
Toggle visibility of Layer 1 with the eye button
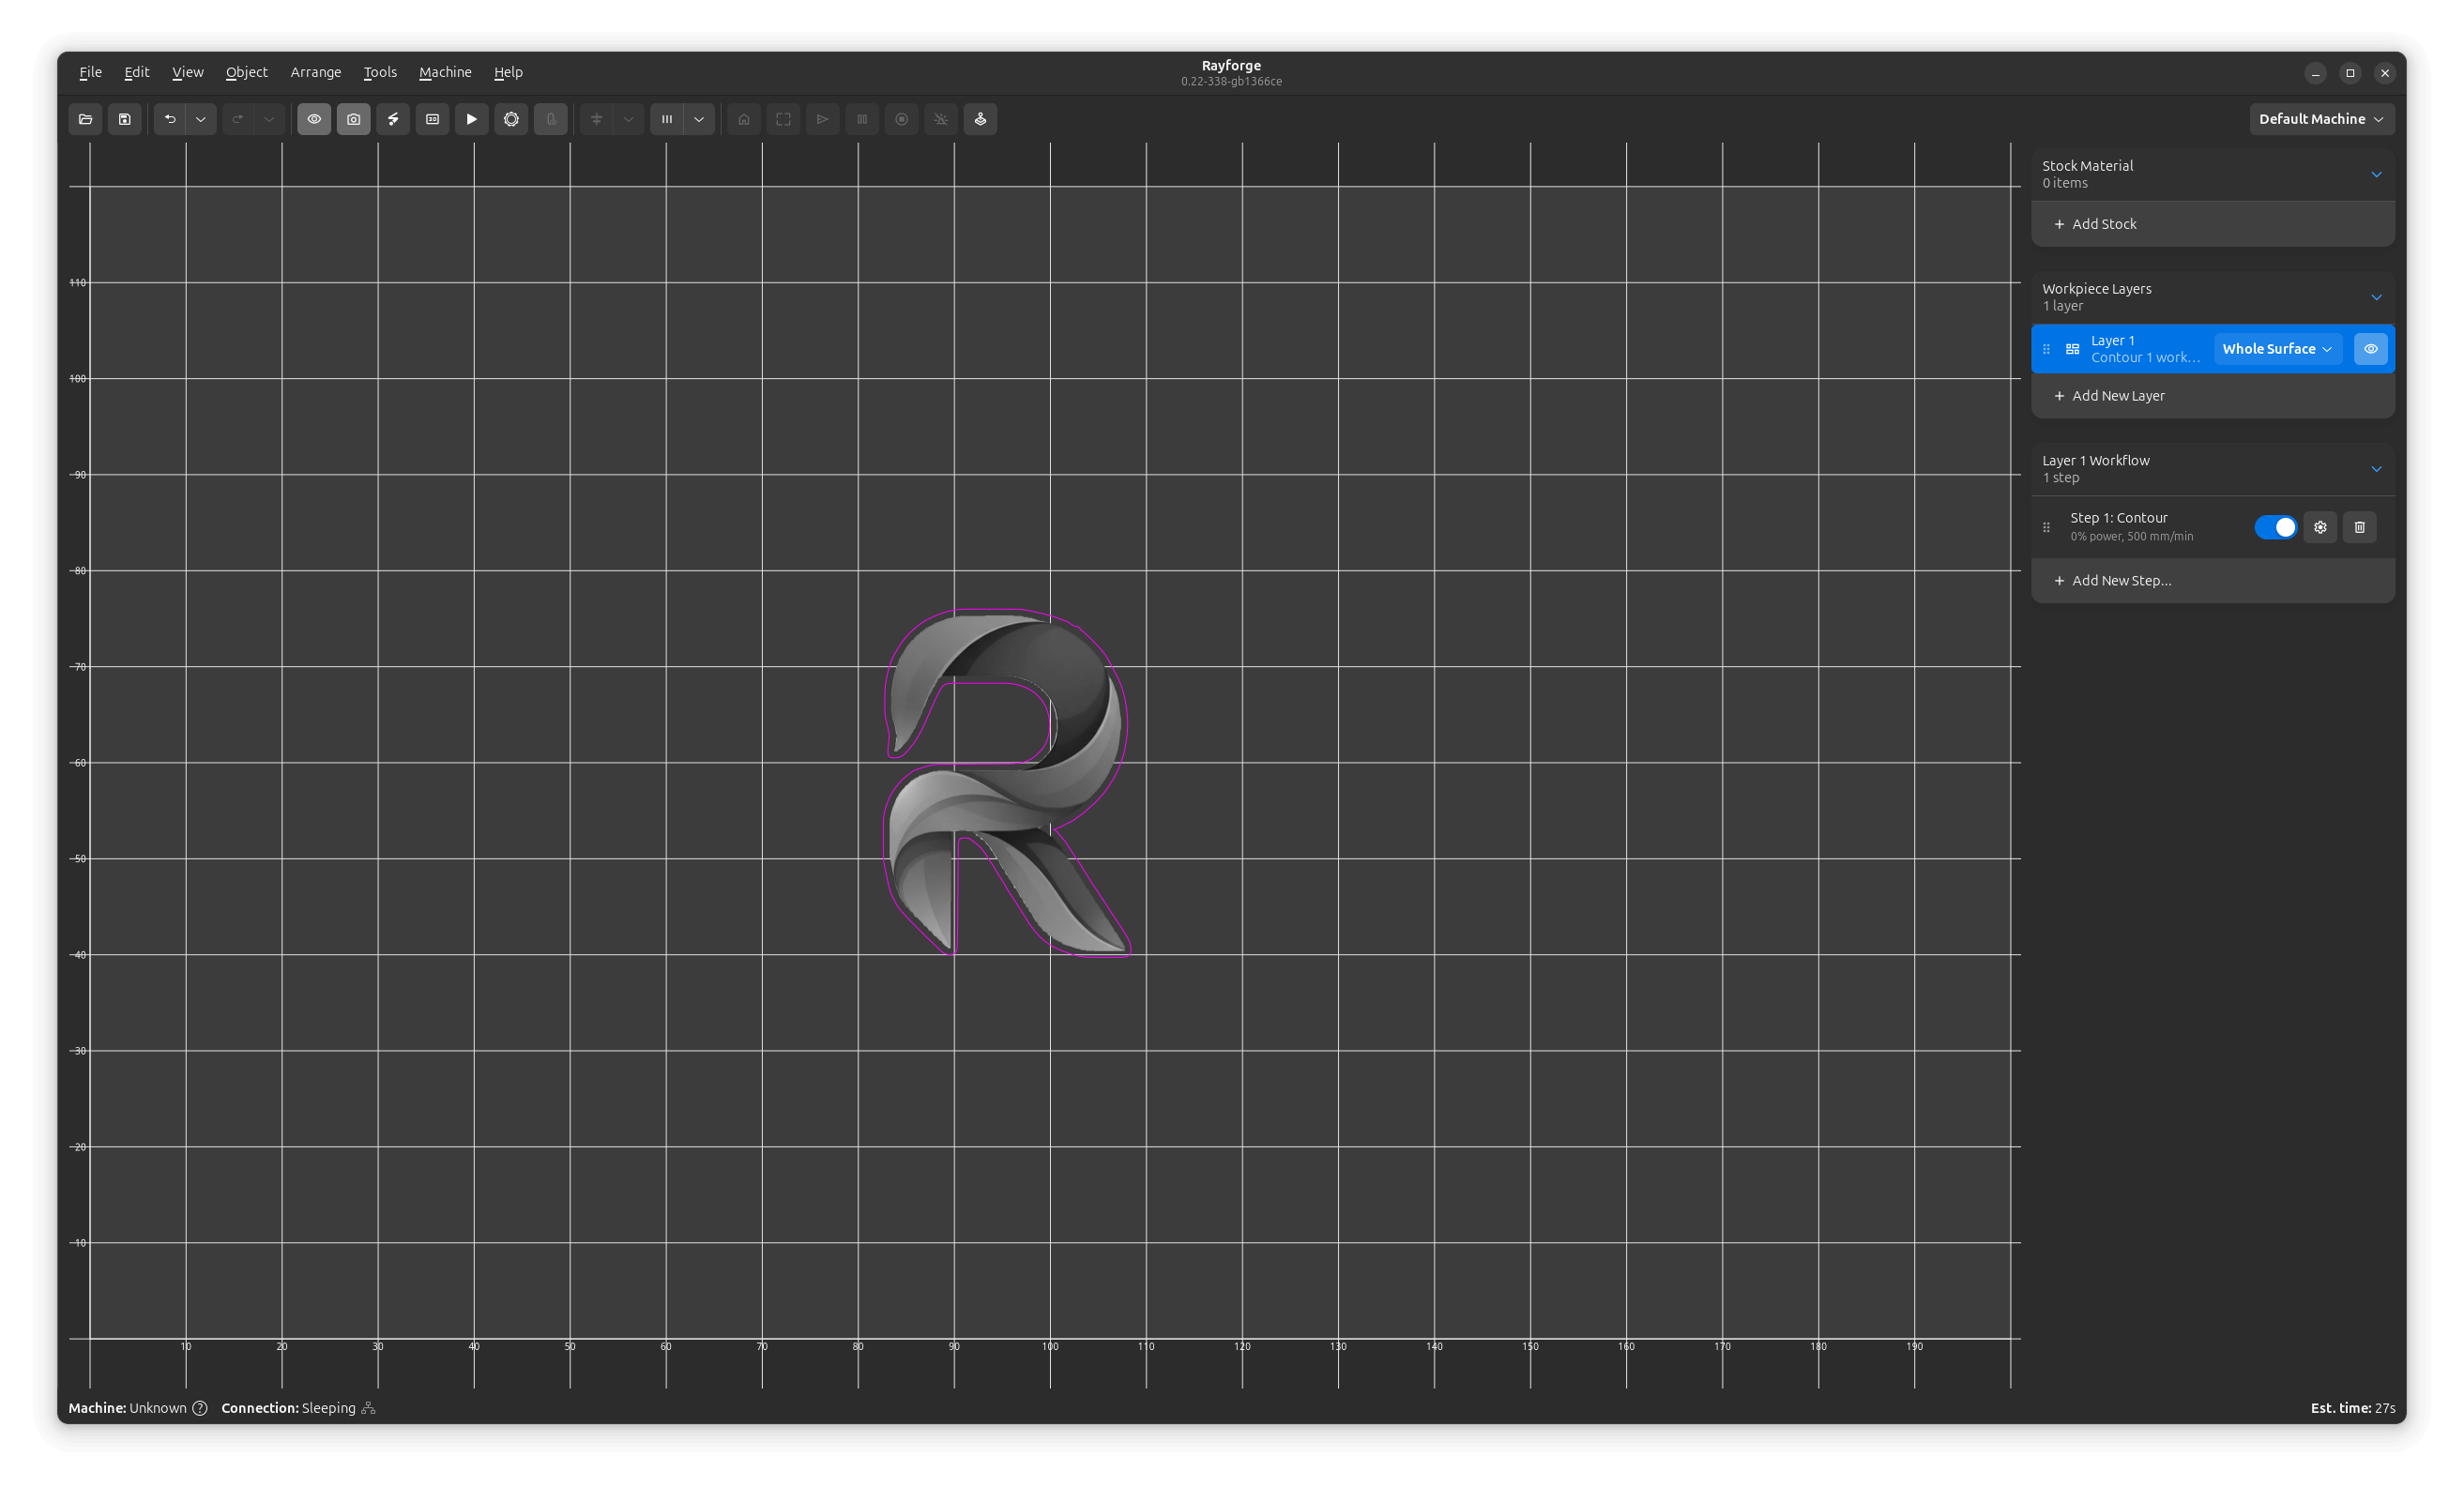(x=2370, y=348)
